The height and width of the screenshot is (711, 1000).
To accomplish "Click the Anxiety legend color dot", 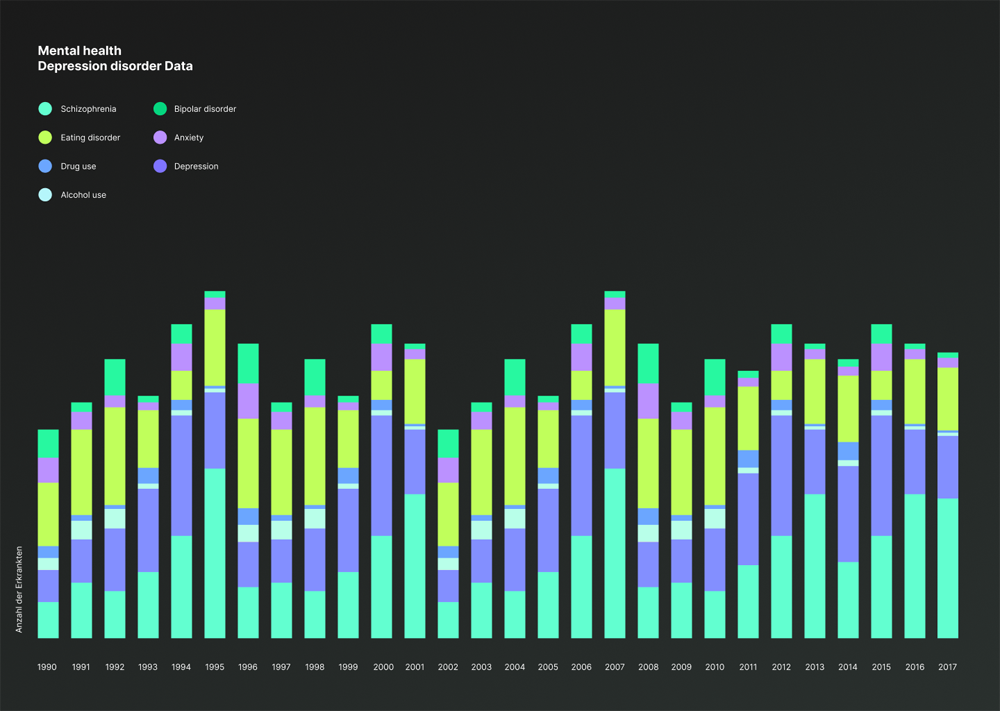I will 160,138.
